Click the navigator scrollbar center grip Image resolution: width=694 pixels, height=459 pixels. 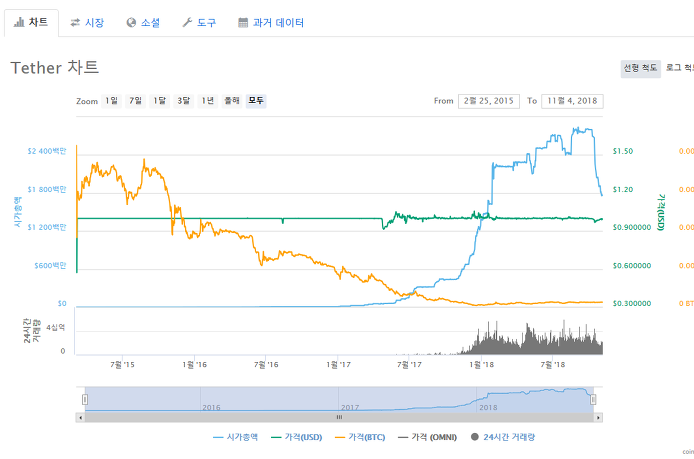point(339,417)
